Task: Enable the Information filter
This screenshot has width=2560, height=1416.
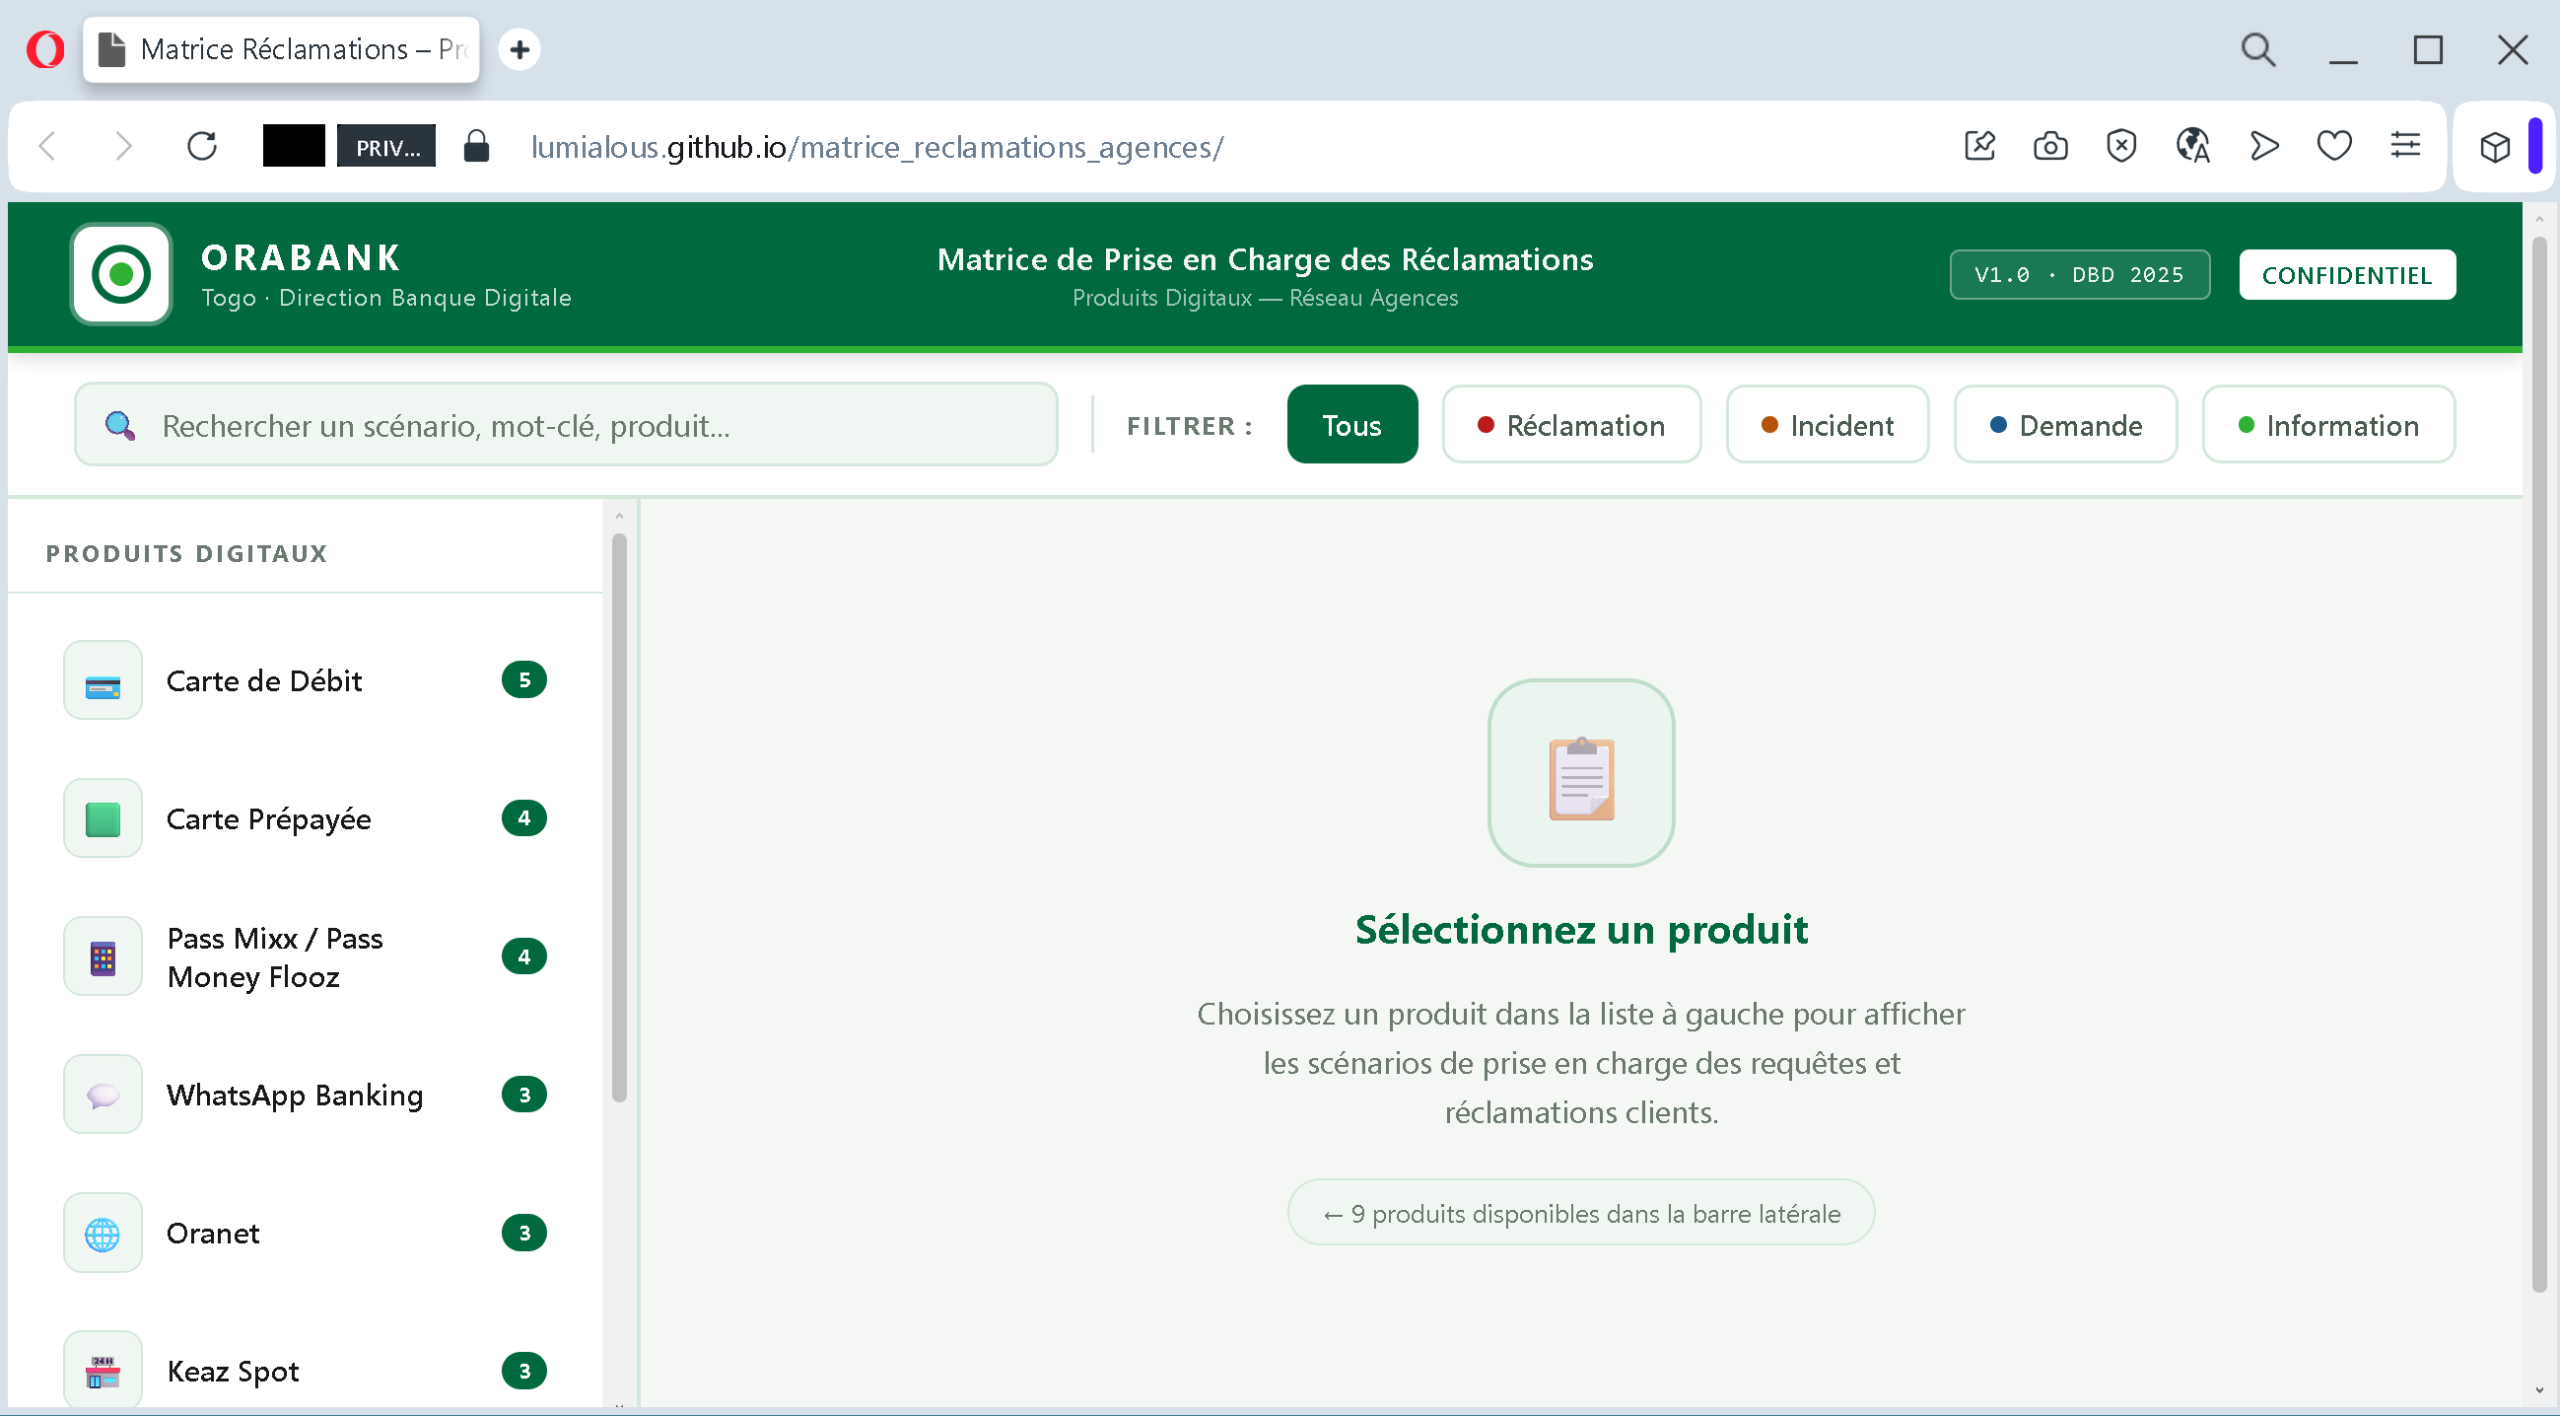Action: point(2328,425)
